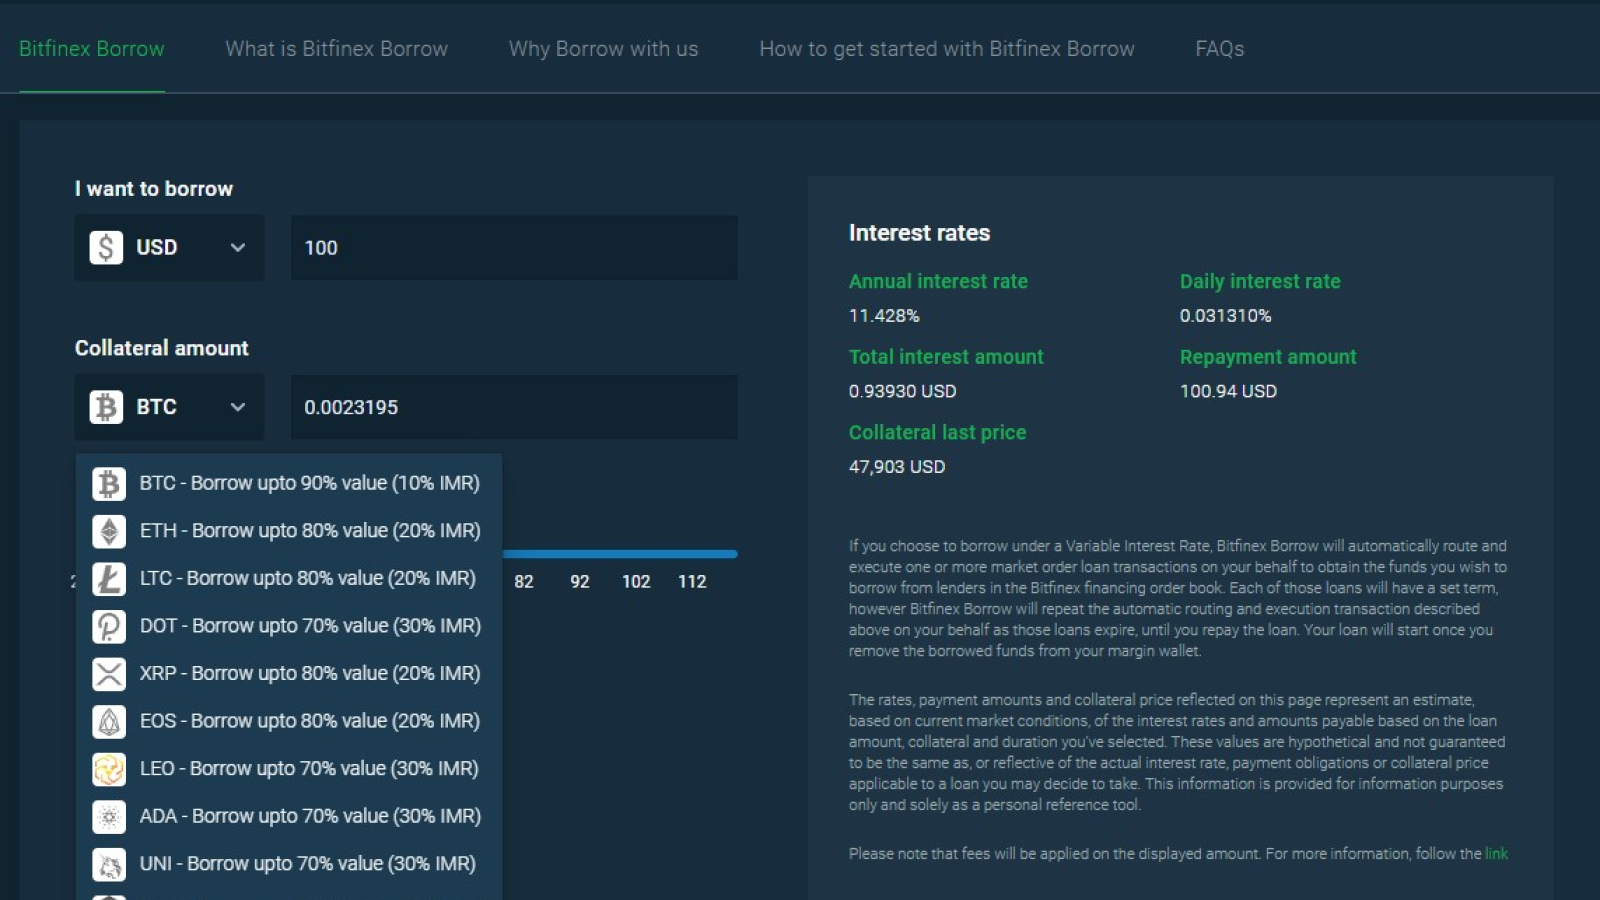This screenshot has height=900, width=1600.
Task: Follow the fees information link
Action: pos(1496,854)
